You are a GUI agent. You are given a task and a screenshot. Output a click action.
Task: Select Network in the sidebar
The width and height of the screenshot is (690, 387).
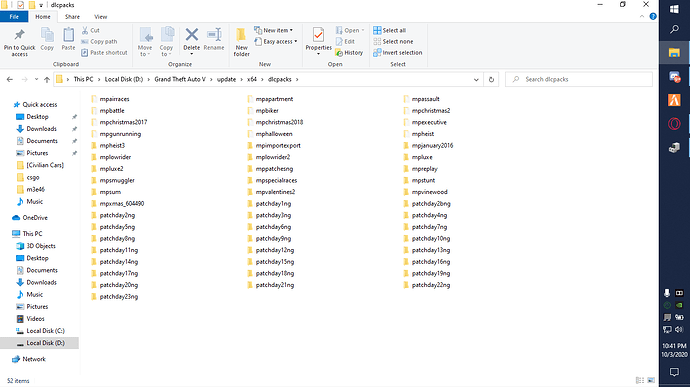tap(34, 359)
